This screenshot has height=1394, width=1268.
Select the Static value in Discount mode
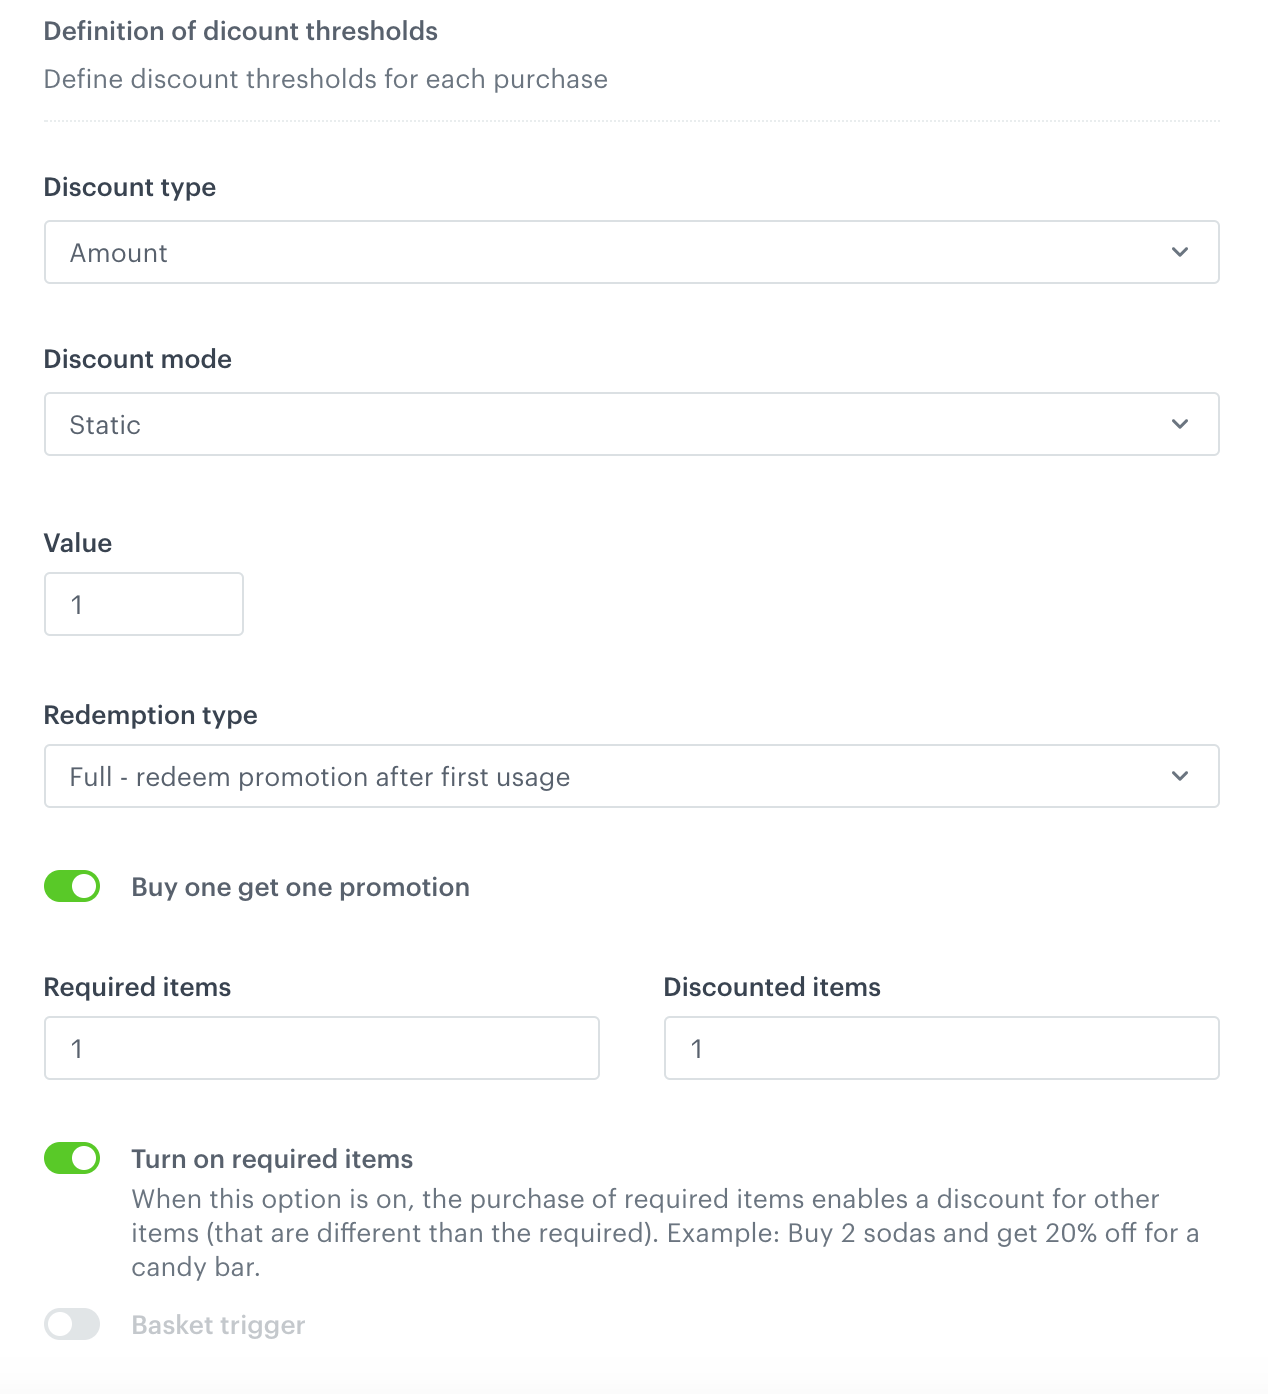pyautogui.click(x=104, y=424)
